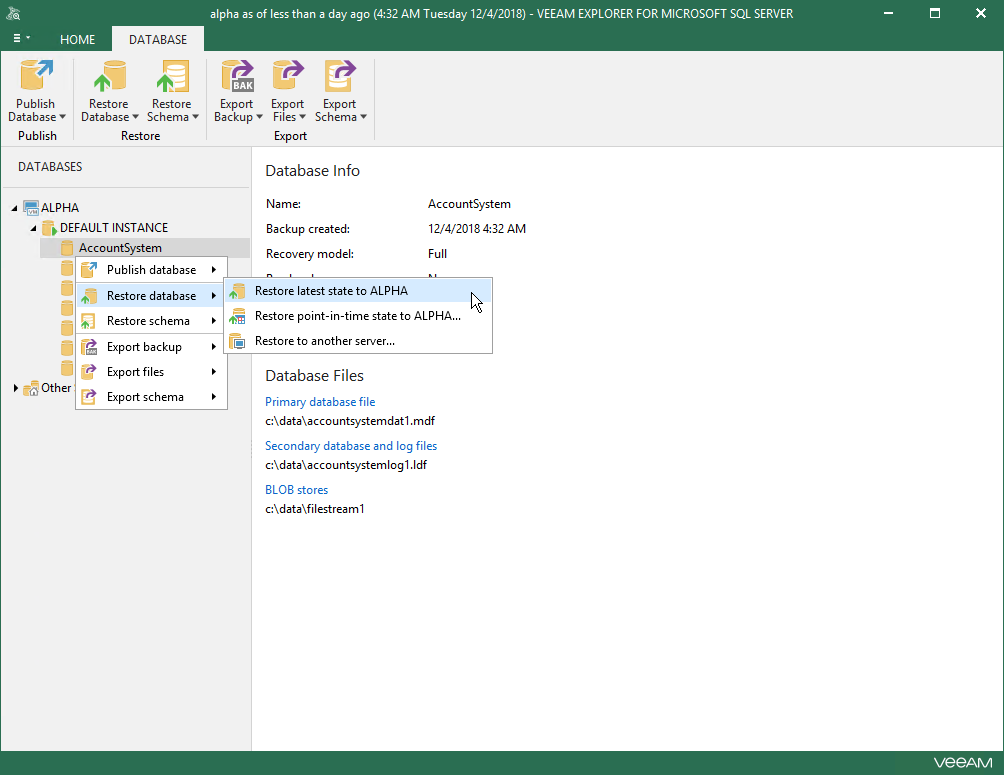The image size is (1004, 775).
Task: Click the Primary database file link
Action: click(320, 402)
